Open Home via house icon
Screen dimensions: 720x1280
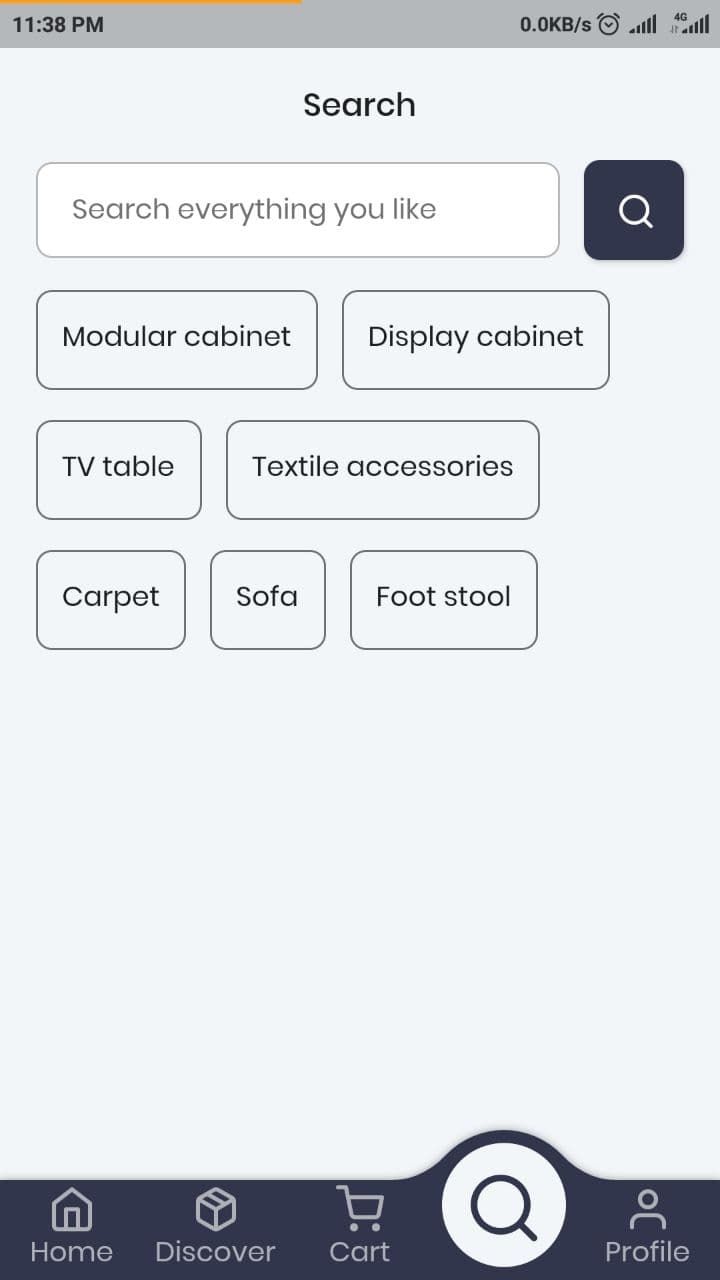[x=72, y=1209]
